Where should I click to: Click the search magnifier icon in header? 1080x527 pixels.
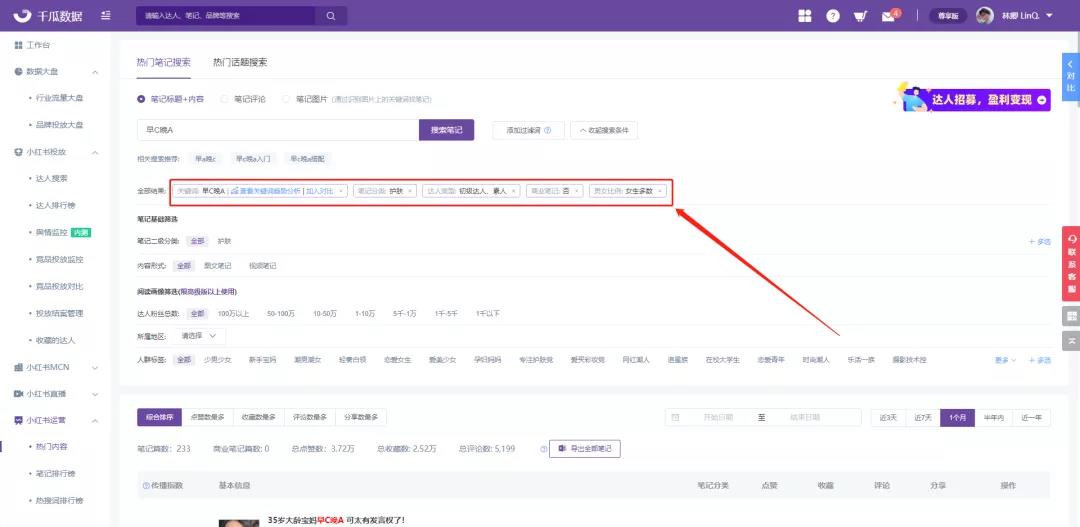330,16
